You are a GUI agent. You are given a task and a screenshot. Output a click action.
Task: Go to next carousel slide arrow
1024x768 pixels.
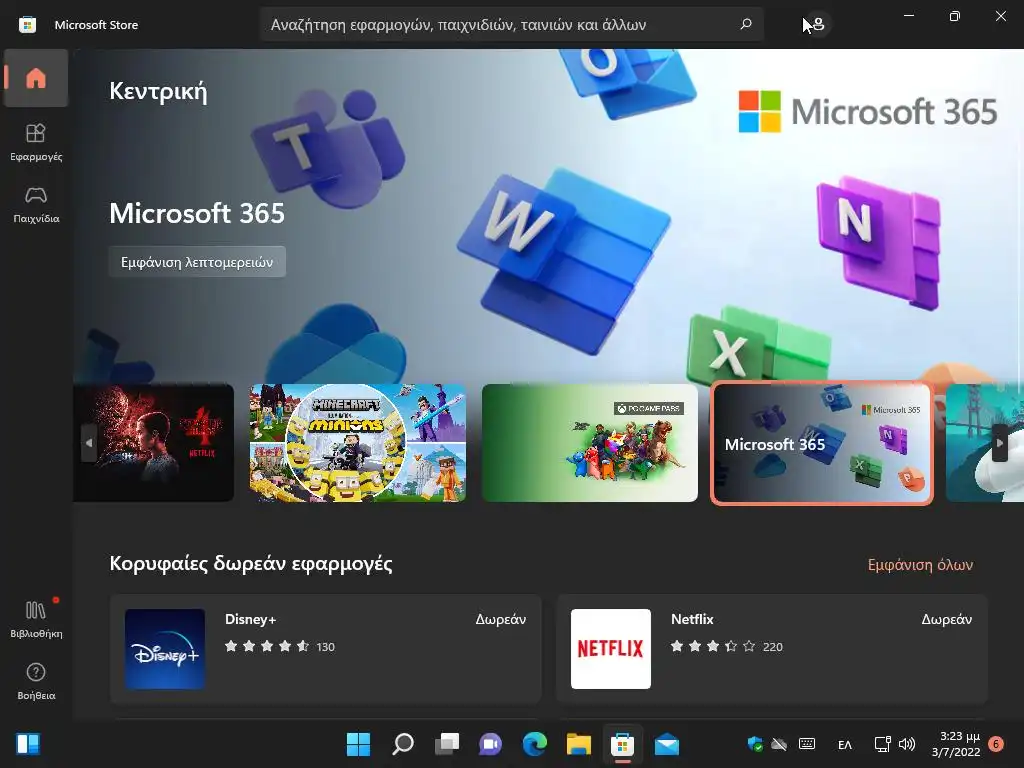(999, 443)
